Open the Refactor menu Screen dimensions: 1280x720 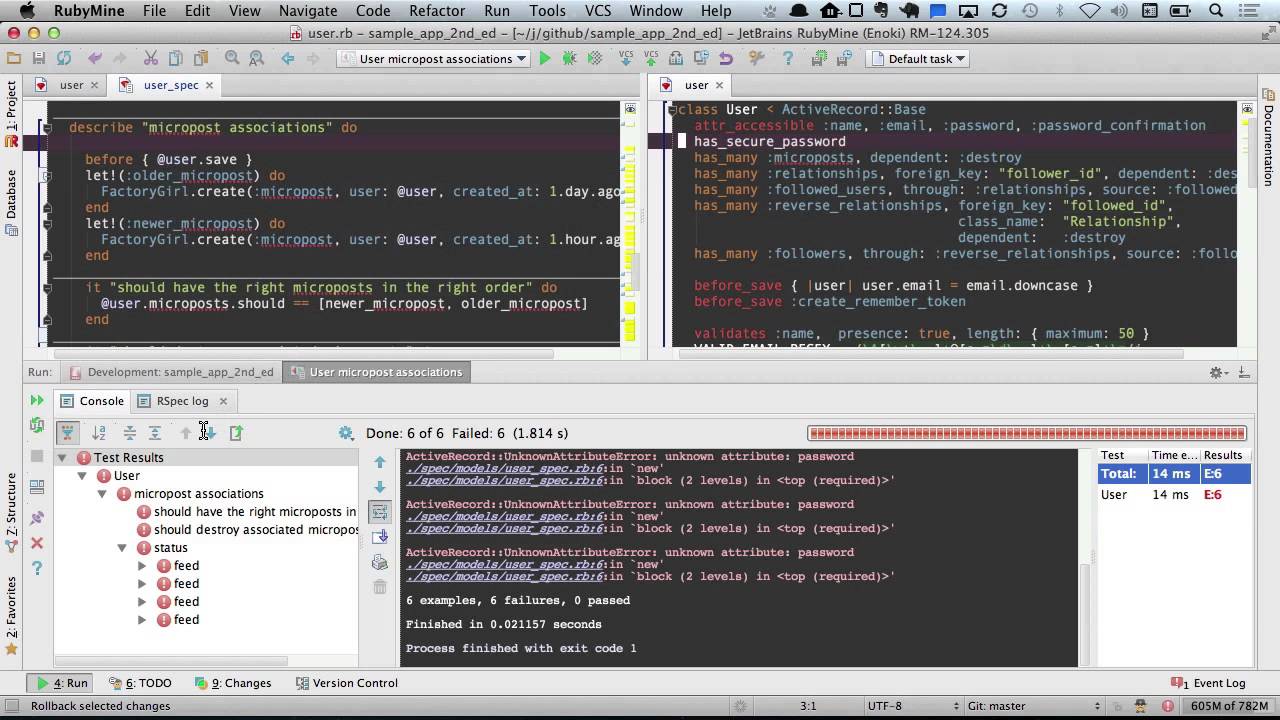[437, 11]
